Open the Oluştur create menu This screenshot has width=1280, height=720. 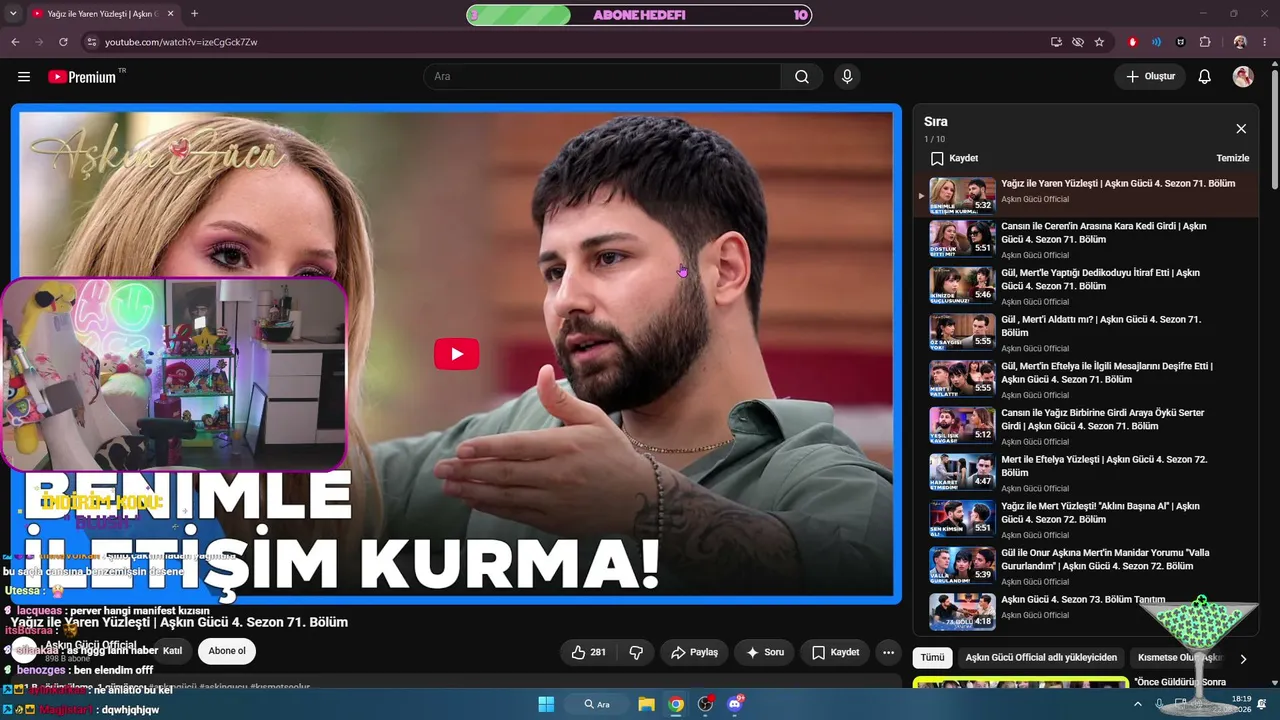(1150, 77)
